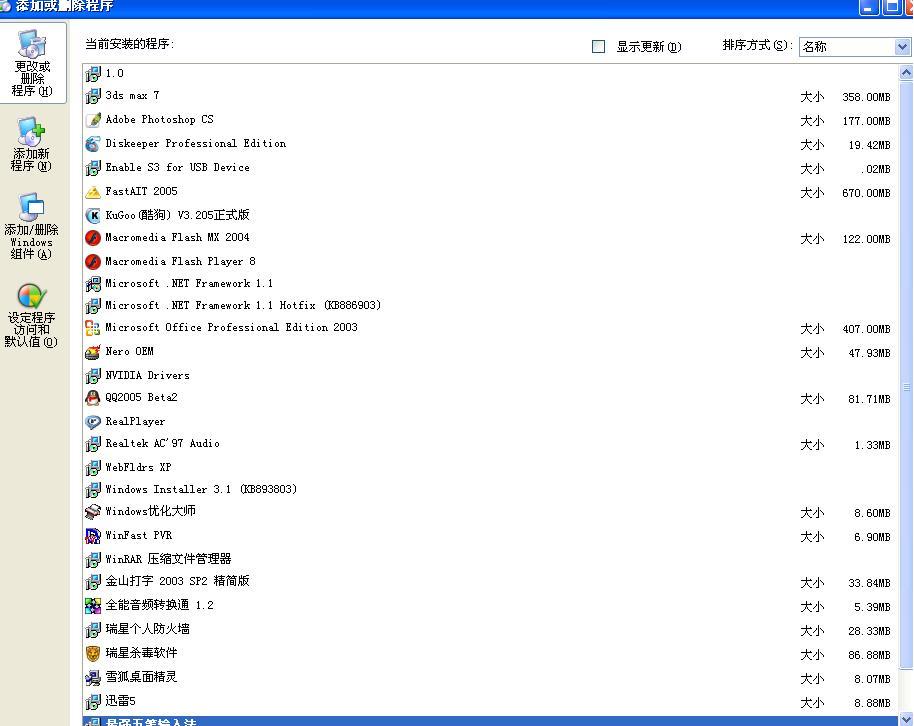The image size is (914, 726).
Task: Select the 3ds max 7 icon
Action: point(93,96)
